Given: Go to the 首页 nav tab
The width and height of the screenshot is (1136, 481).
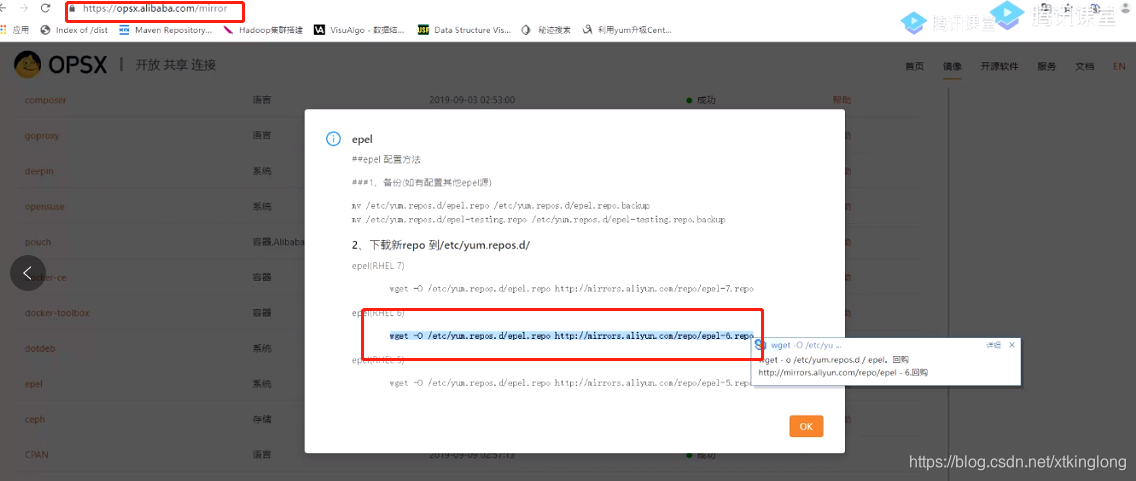Looking at the screenshot, I should 914,66.
